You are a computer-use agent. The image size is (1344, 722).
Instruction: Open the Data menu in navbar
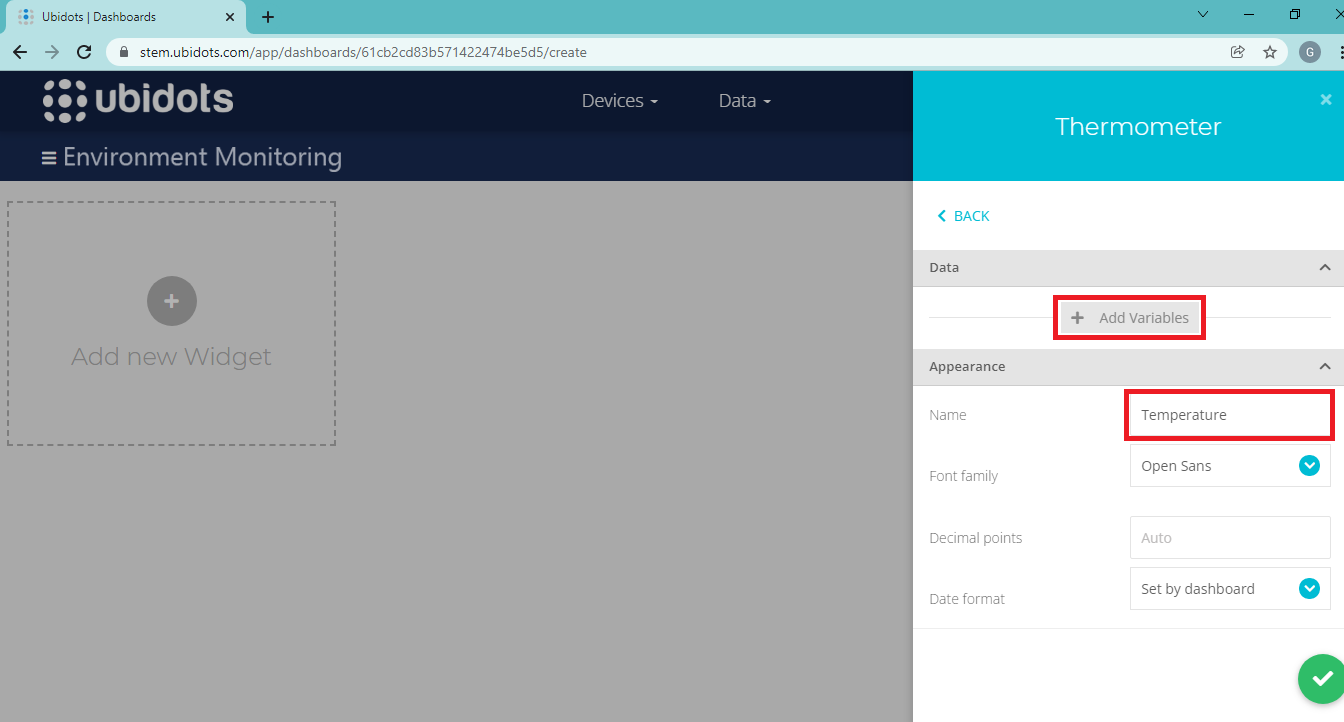pos(744,101)
